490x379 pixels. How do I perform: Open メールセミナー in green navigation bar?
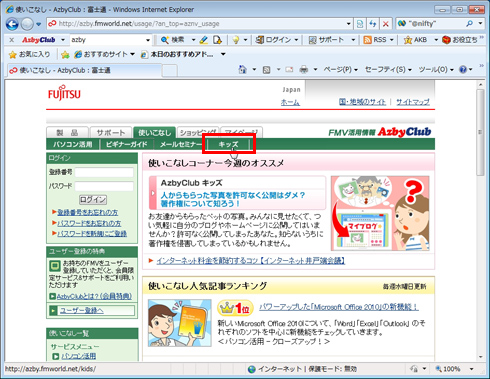pos(181,144)
